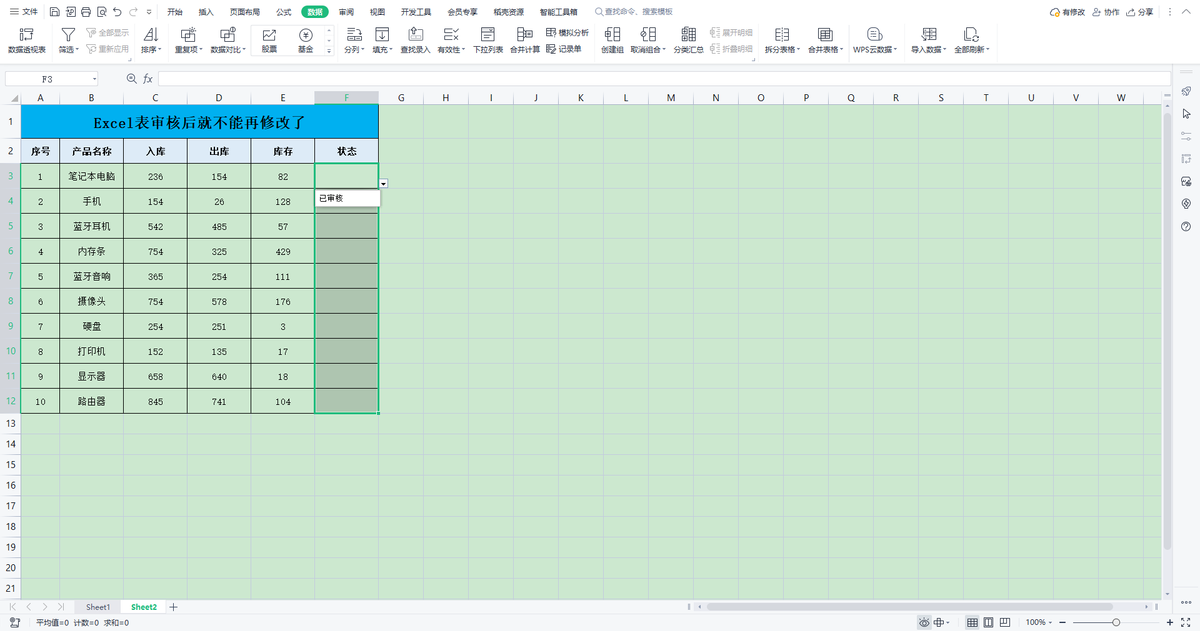Click the print icon in quick access bar
Viewport: 1200px width, 631px height.
(86, 12)
